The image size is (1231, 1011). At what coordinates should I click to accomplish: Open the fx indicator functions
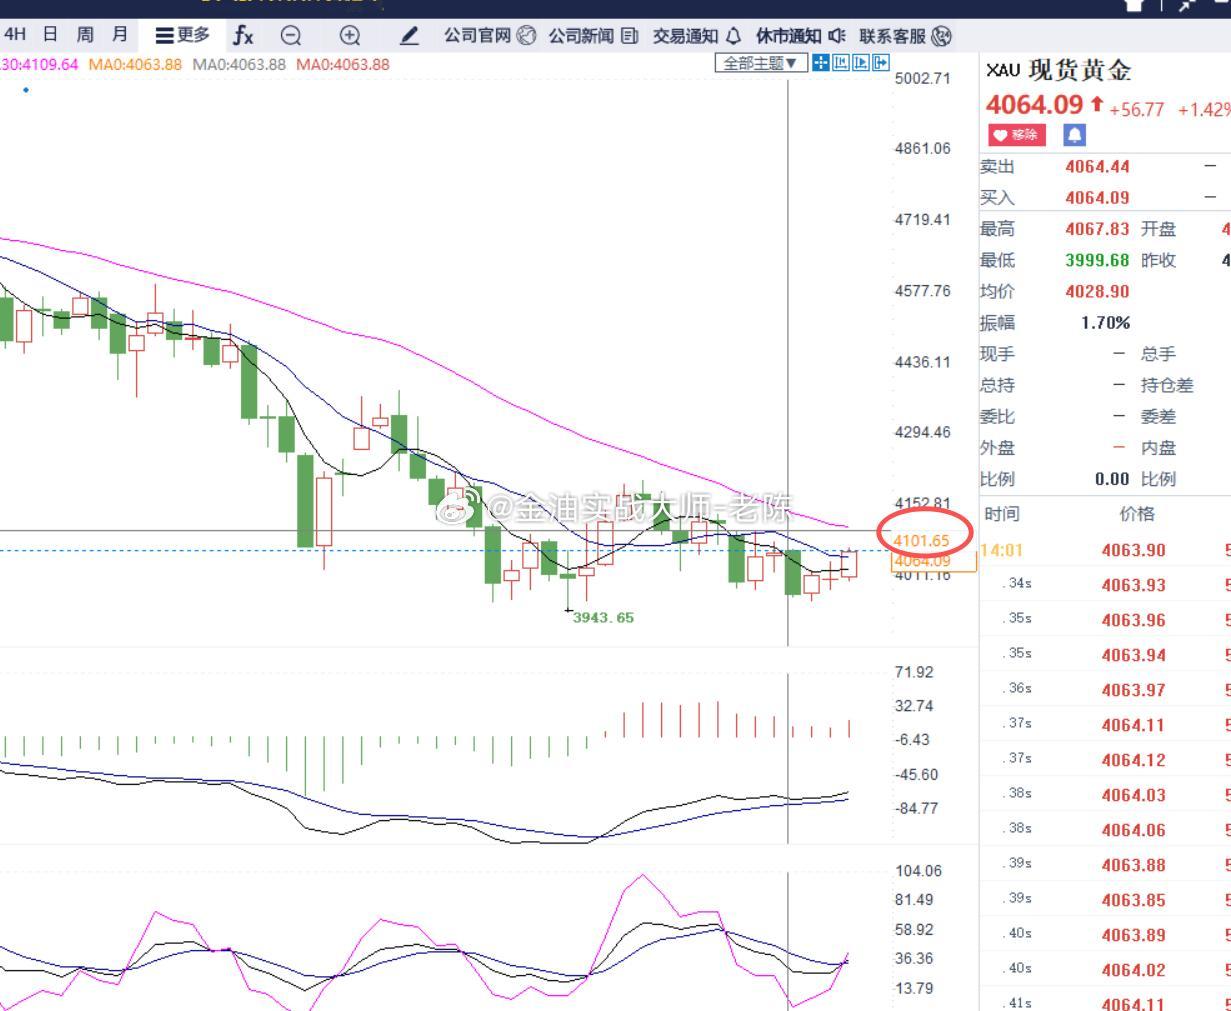pos(243,36)
